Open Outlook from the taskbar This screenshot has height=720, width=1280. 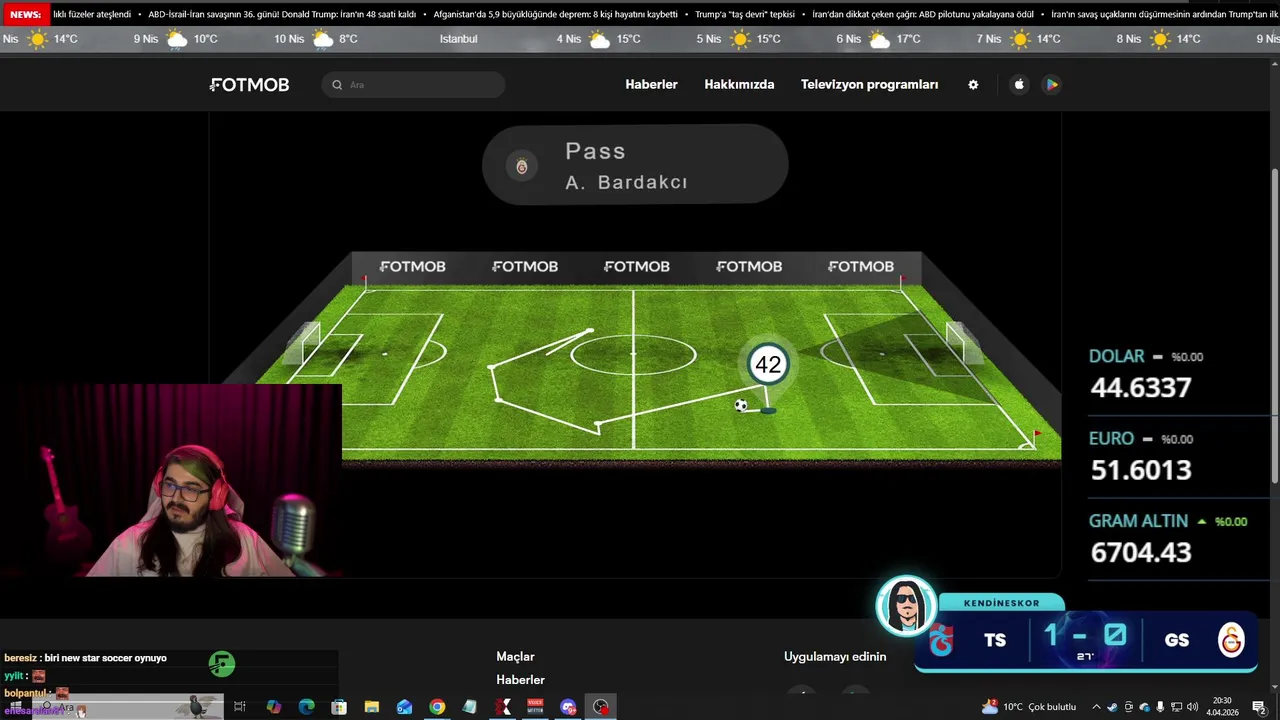tap(404, 707)
